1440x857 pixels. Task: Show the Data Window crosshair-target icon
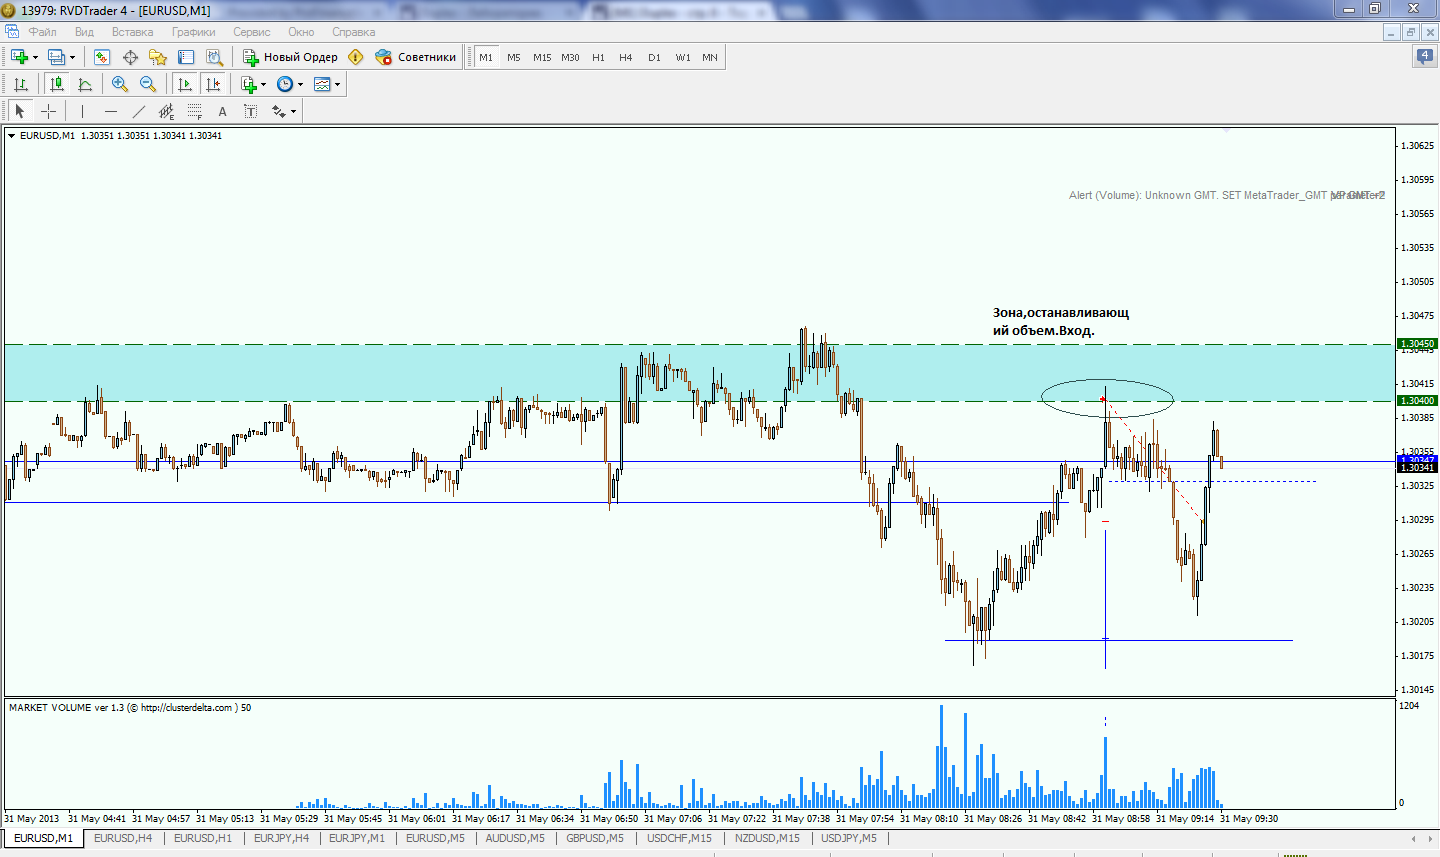click(130, 57)
